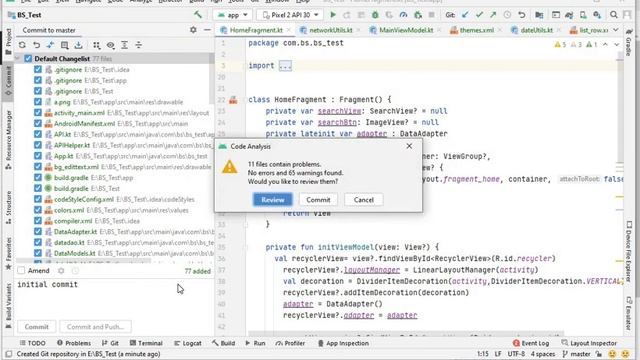This screenshot has height=360, width=640.
Task: Click HomeFragment class gutter icon
Action: click(x=233, y=100)
